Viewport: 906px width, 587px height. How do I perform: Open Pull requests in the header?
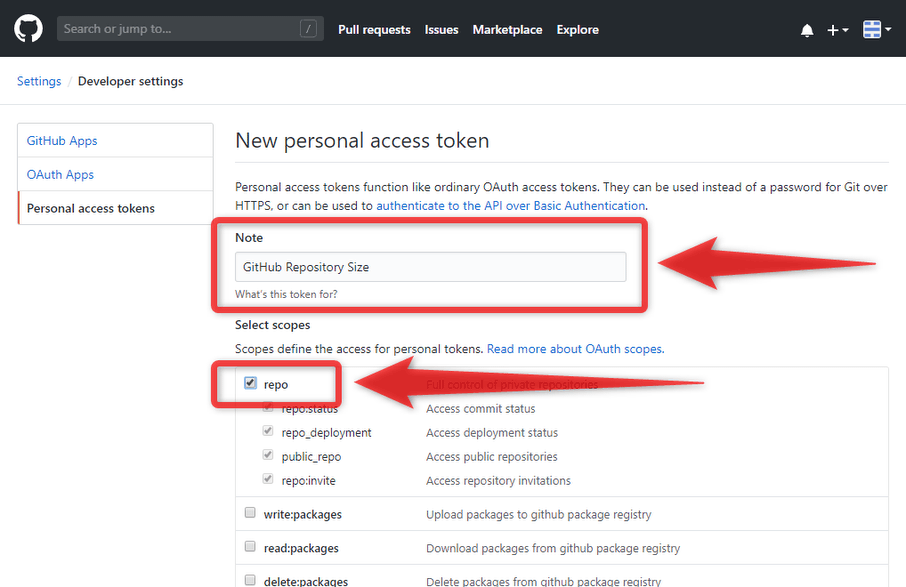coord(374,29)
